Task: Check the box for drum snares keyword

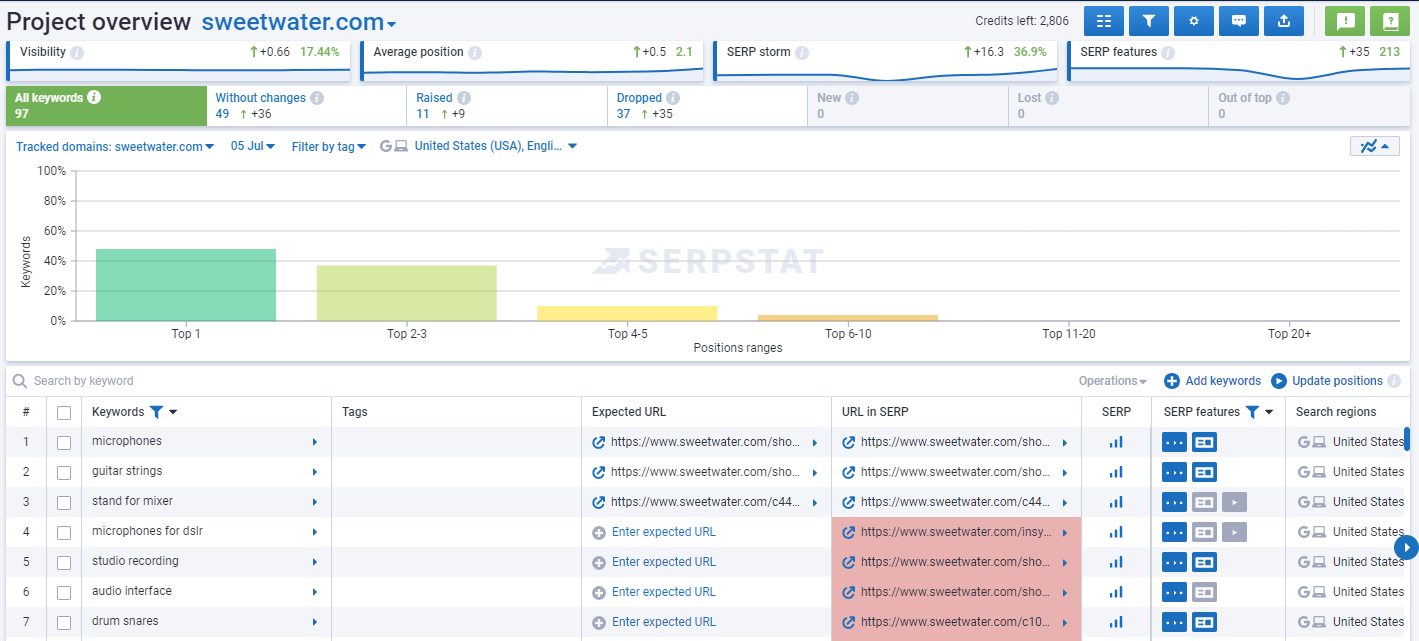Action: pos(64,622)
